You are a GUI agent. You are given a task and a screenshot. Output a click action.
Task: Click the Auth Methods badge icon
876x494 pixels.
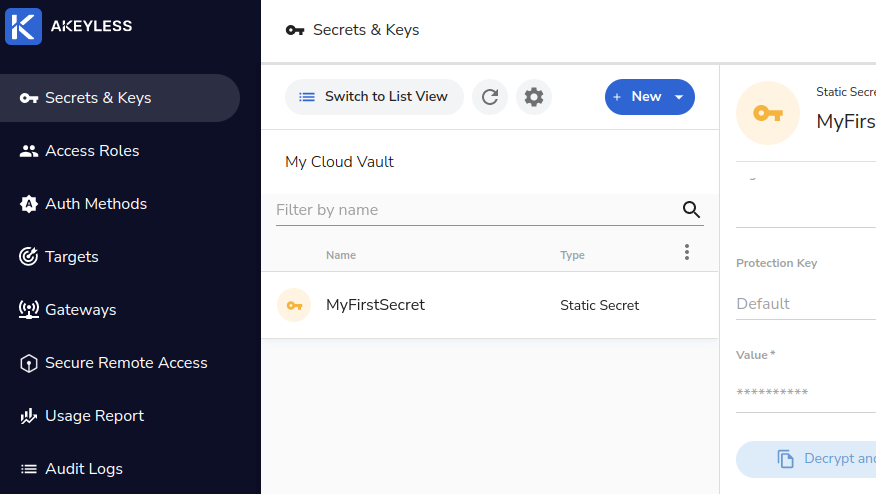click(x=28, y=204)
